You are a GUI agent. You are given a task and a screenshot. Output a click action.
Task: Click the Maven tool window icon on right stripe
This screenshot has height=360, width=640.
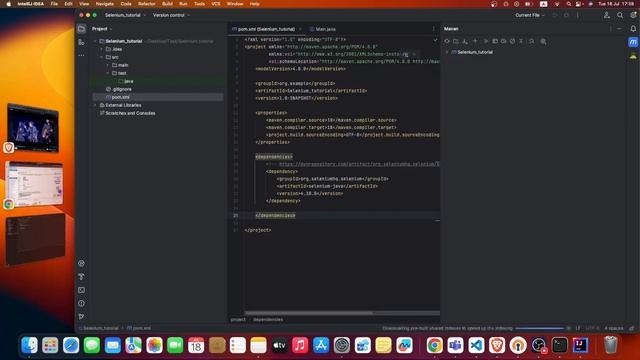click(x=633, y=42)
